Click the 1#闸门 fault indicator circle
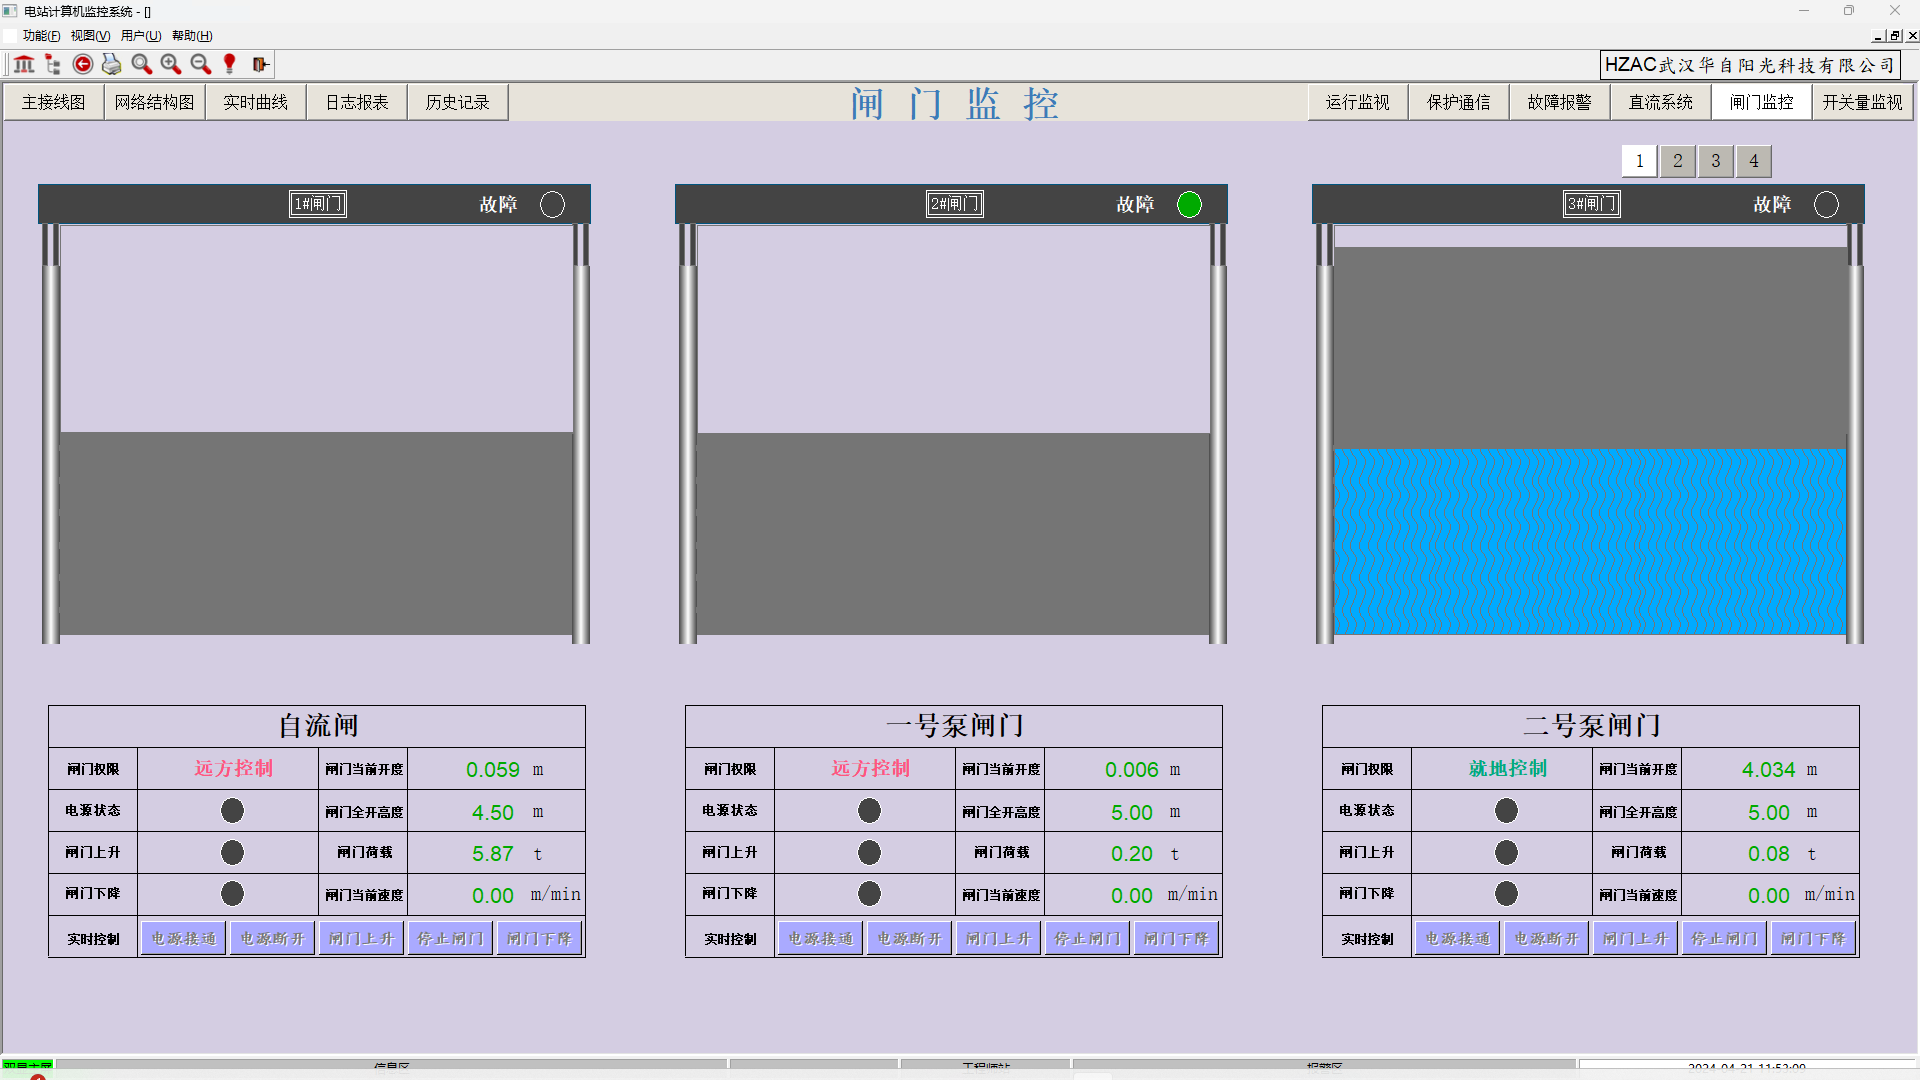The image size is (1920, 1080). (552, 204)
